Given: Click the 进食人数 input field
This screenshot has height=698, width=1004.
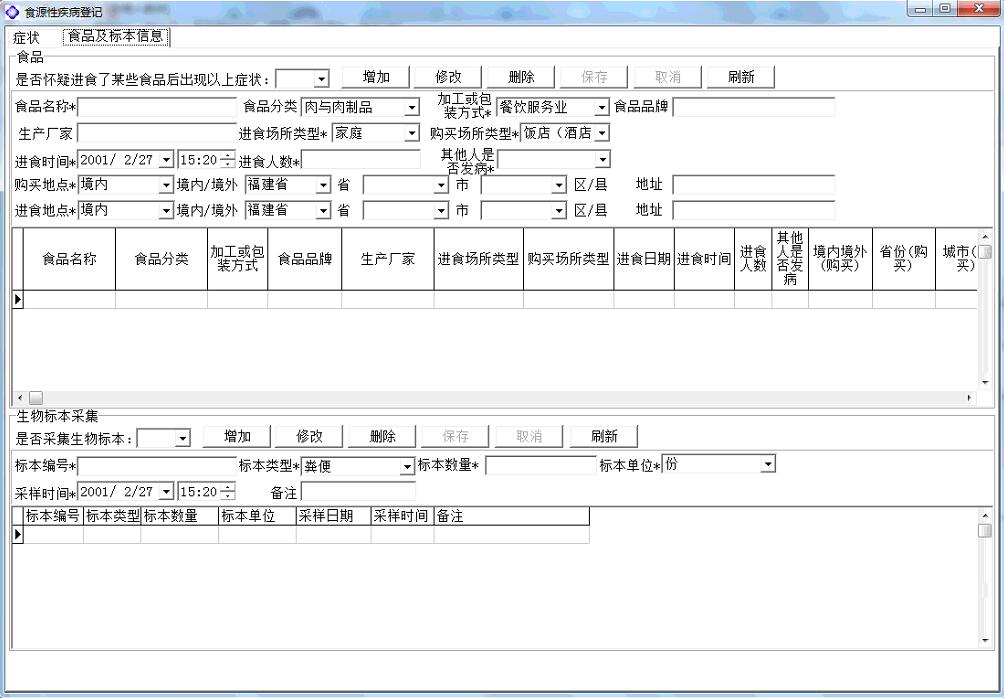Looking at the screenshot, I should pyautogui.click(x=361, y=159).
